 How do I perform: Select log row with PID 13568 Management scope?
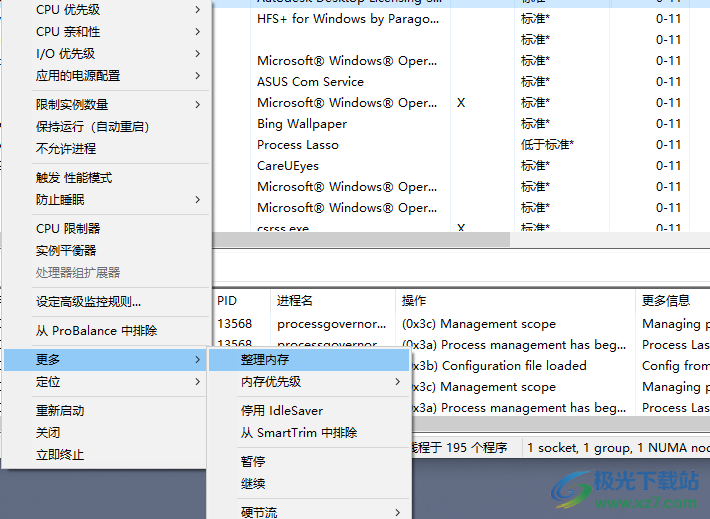(462, 324)
